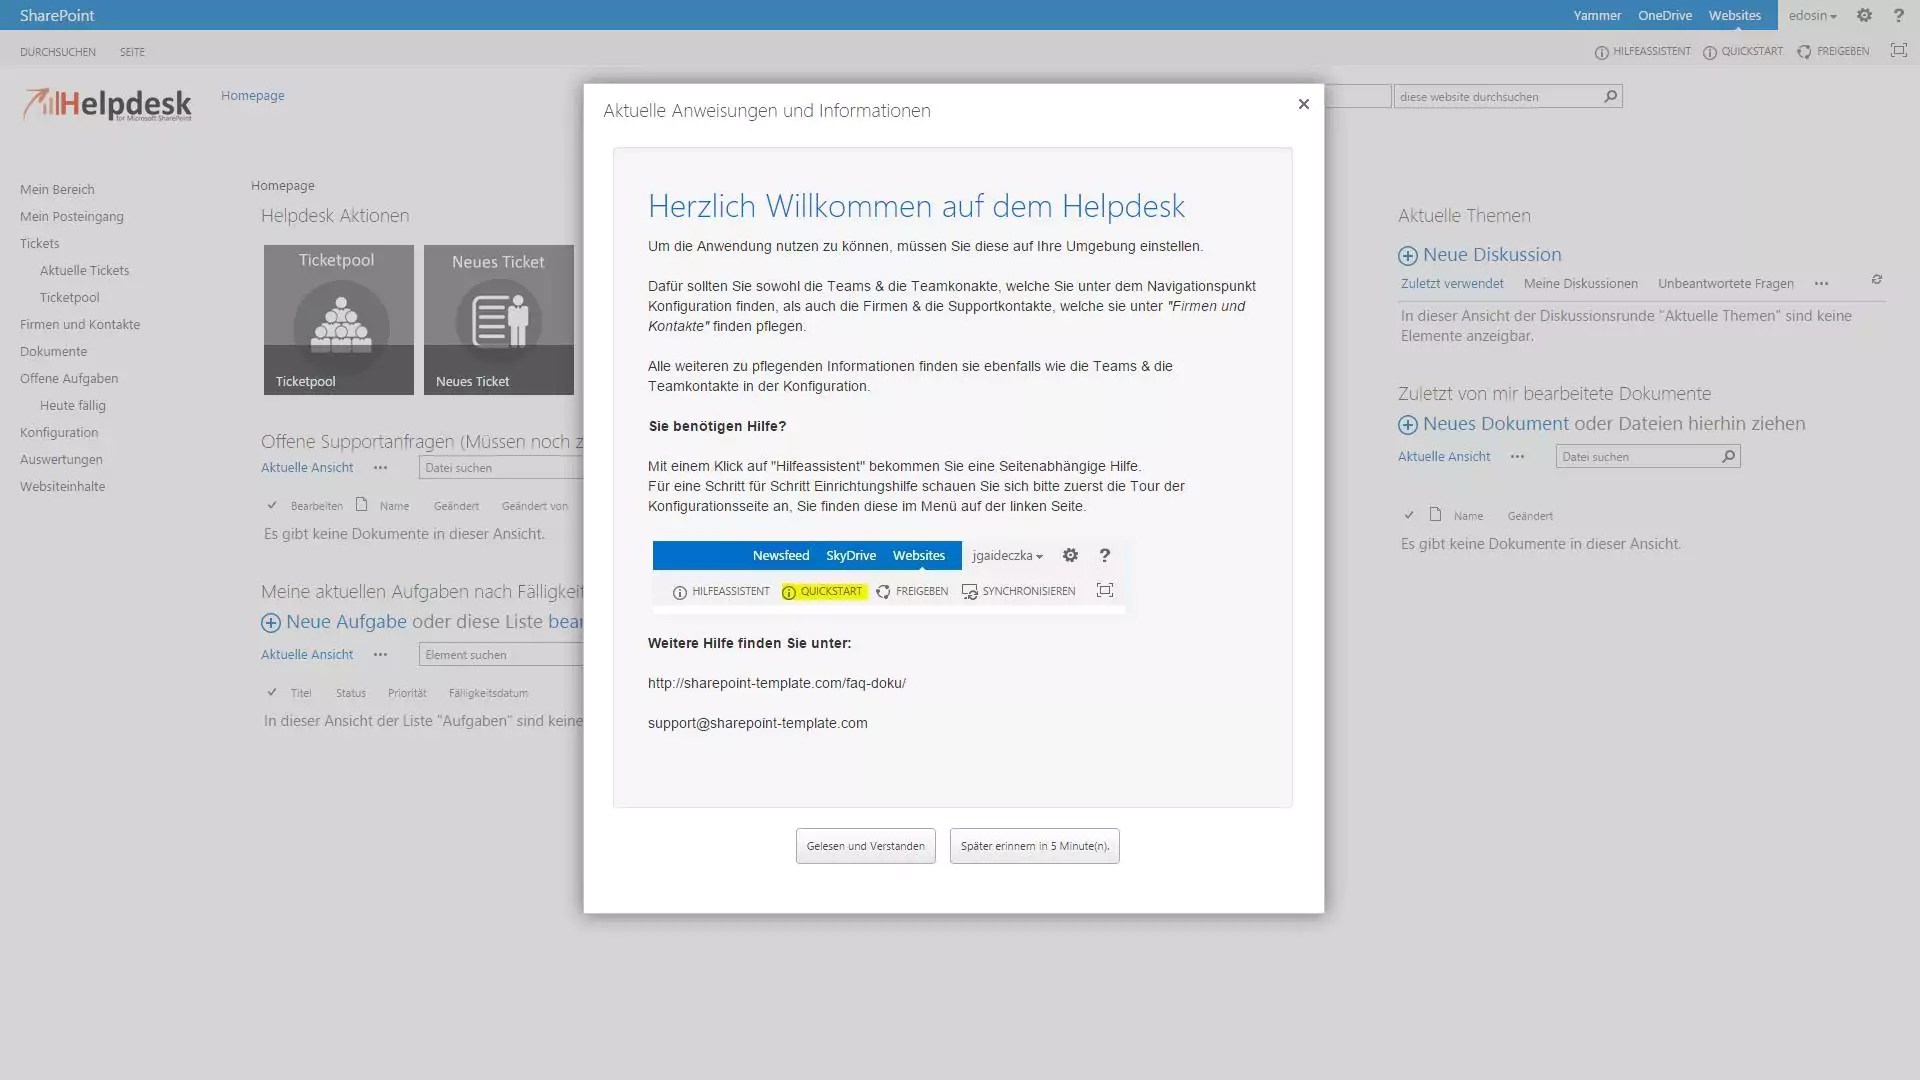Click the Neue Diskussion plus icon
This screenshot has width=1920, height=1080.
pyautogui.click(x=1407, y=256)
